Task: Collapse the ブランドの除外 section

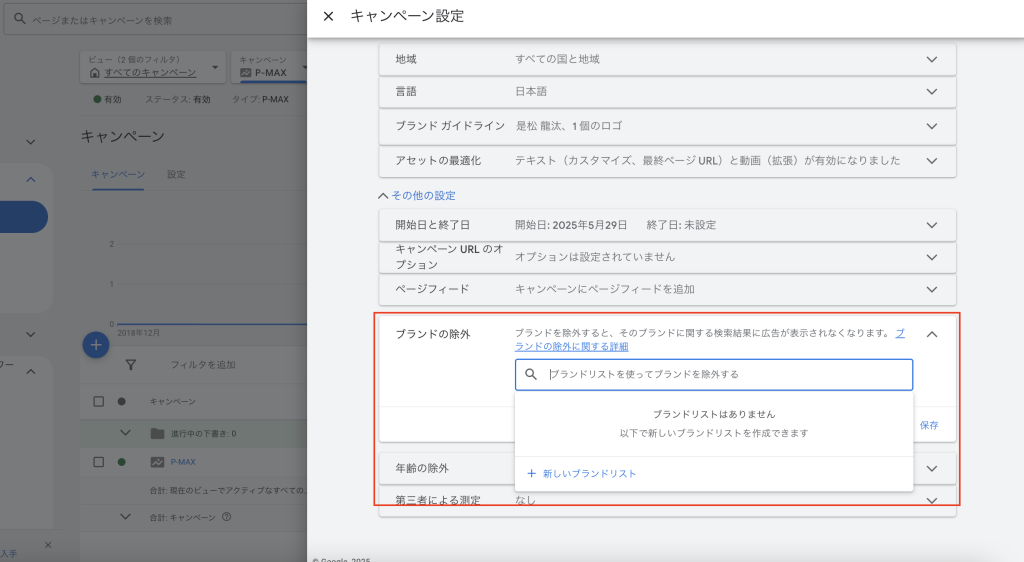Action: tap(931, 334)
